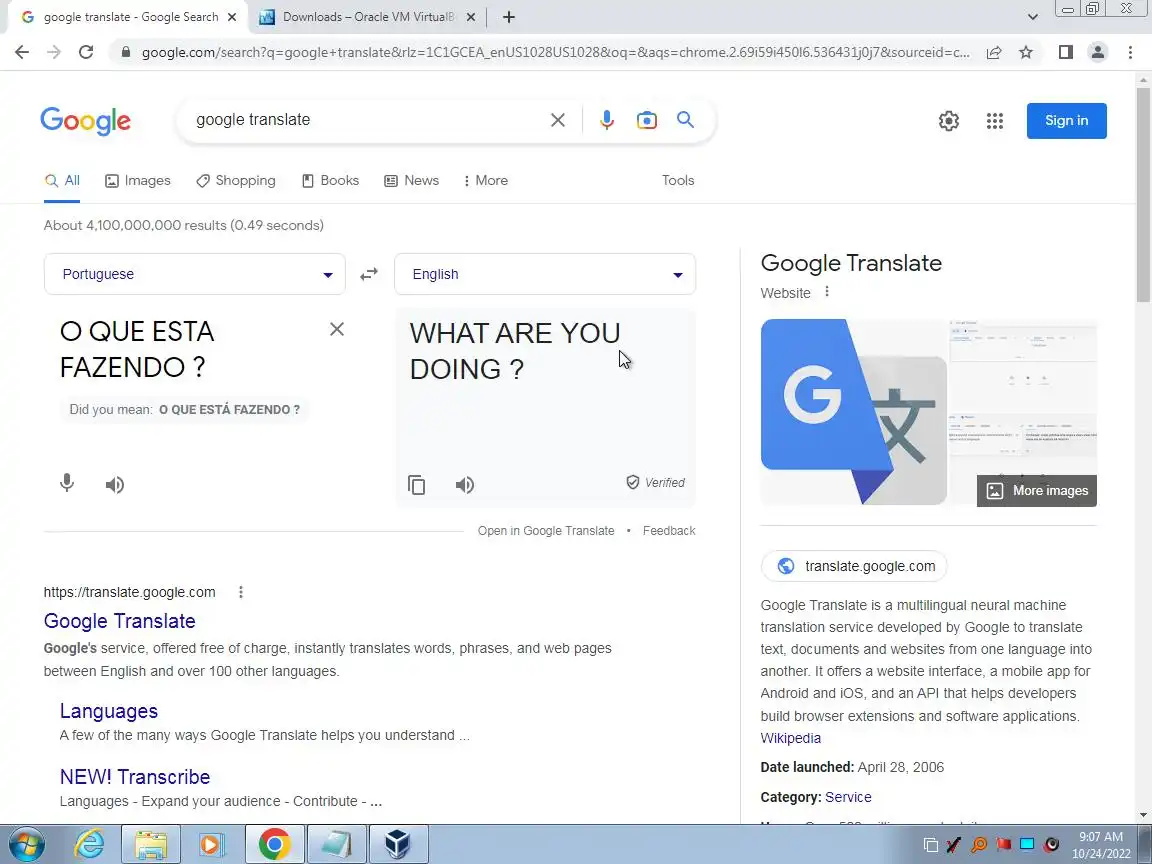This screenshot has width=1152, height=864.
Task: Visit translate.google.com chip in knowledge panel
Action: (854, 566)
